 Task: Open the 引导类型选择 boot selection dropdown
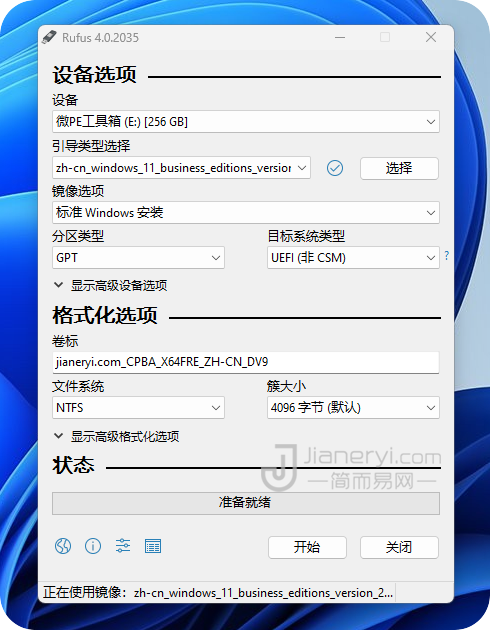pyautogui.click(x=181, y=168)
